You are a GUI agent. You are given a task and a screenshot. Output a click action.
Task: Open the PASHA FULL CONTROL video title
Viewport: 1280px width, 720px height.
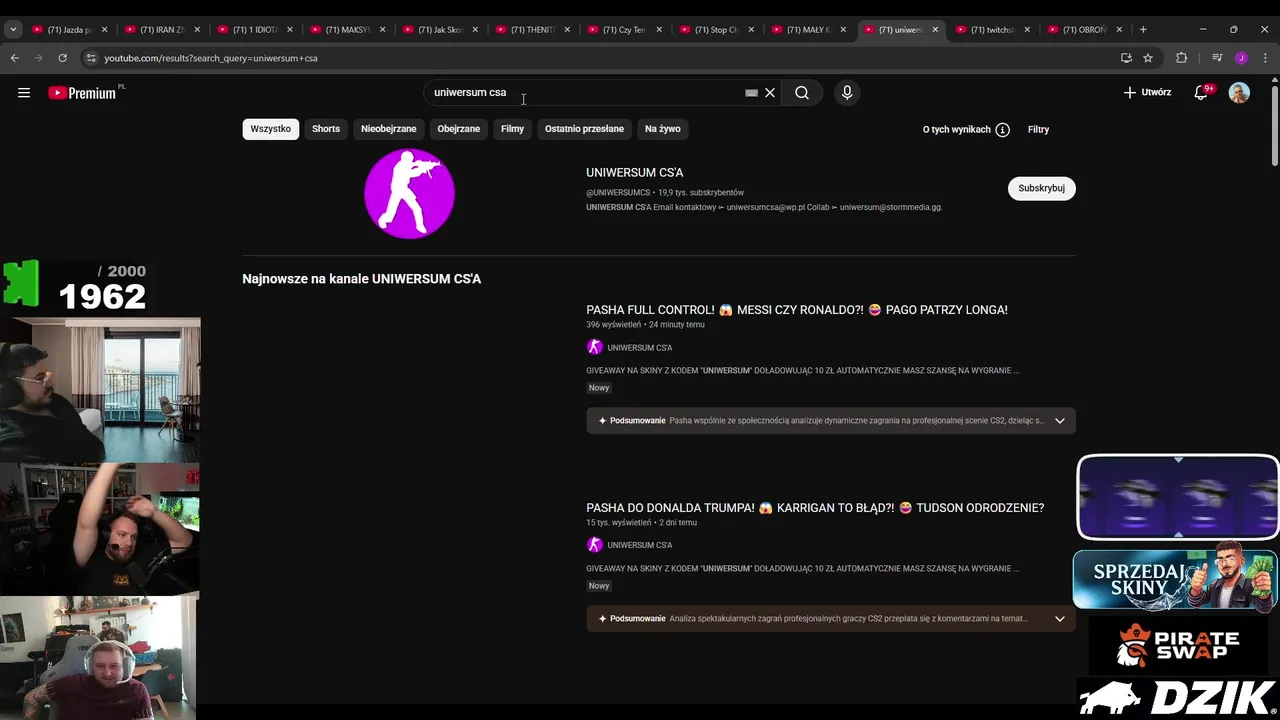796,310
